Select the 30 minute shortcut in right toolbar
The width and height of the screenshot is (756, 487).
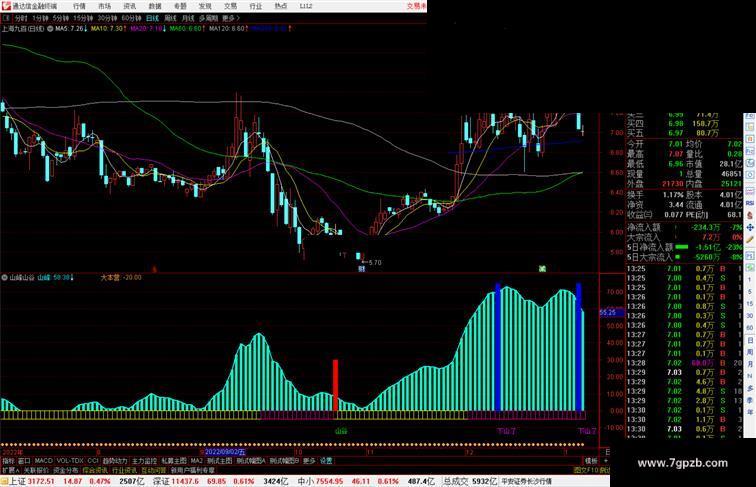point(750,316)
